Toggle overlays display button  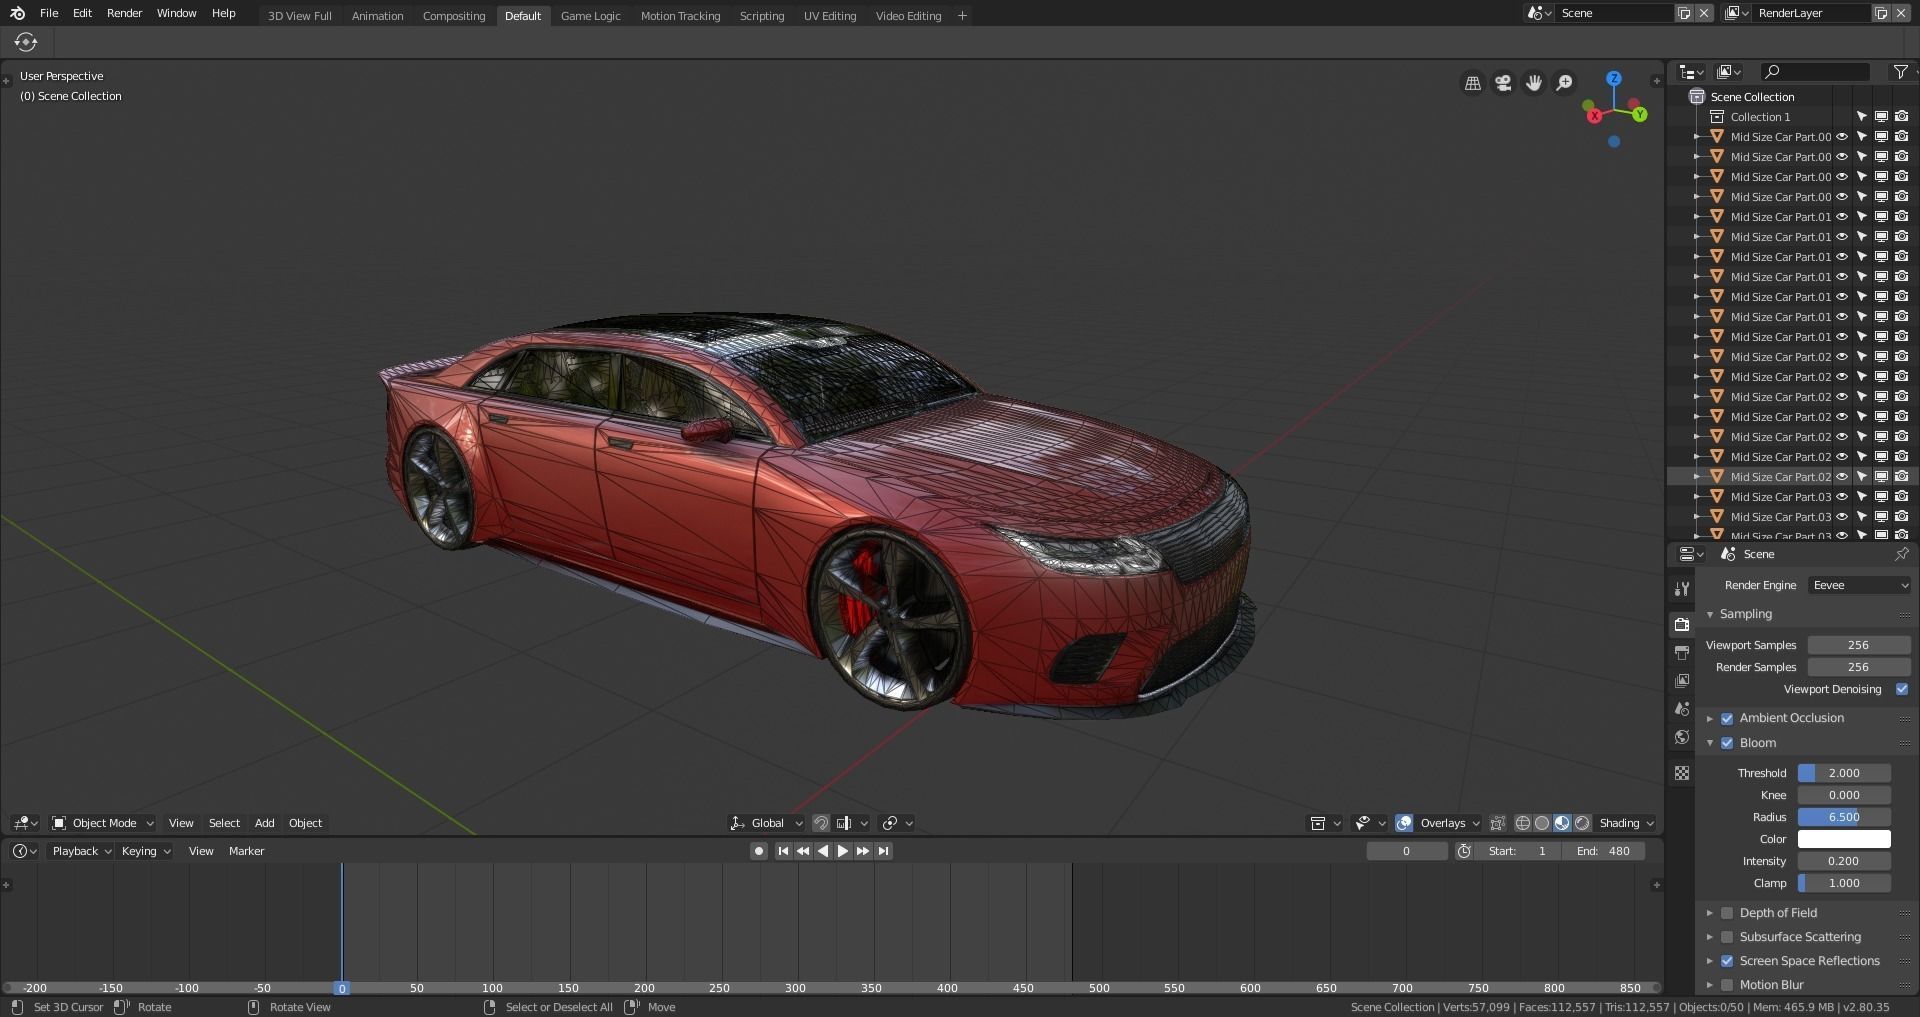1404,823
